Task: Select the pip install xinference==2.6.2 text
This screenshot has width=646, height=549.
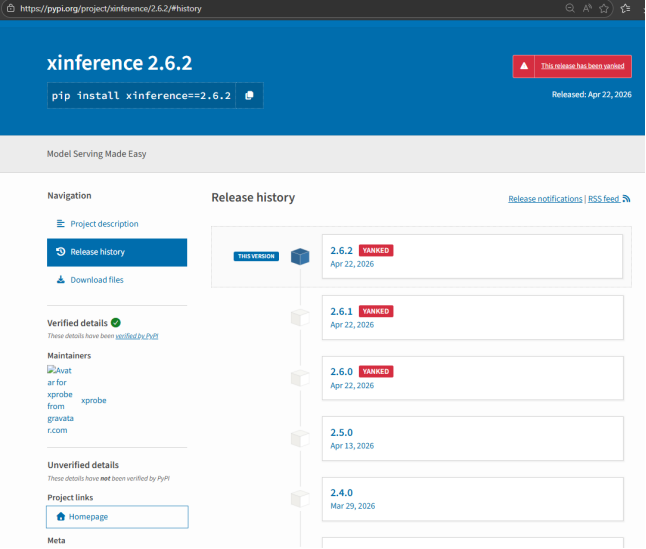Action: [x=141, y=96]
